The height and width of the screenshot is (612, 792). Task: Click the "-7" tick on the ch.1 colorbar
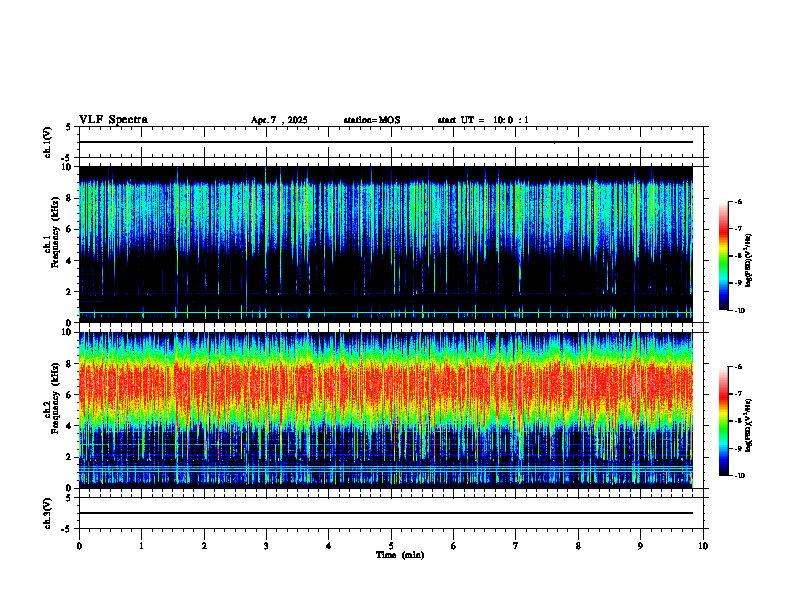739,229
